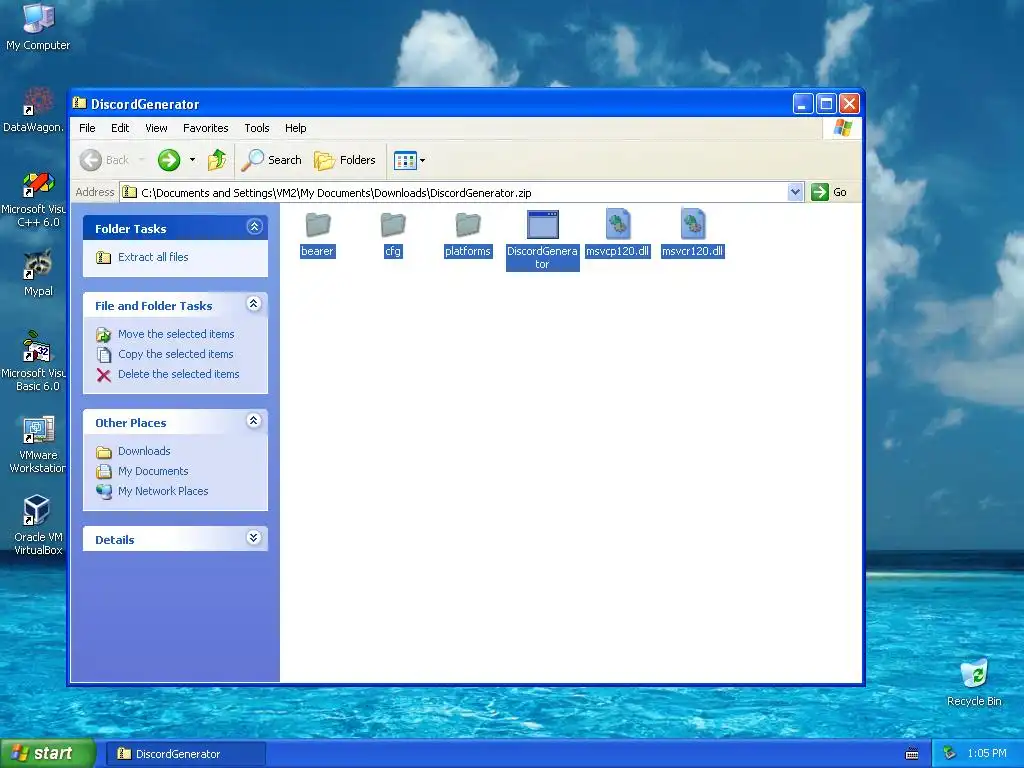
Task: Collapse the Folder Tasks panel
Action: (x=254, y=227)
